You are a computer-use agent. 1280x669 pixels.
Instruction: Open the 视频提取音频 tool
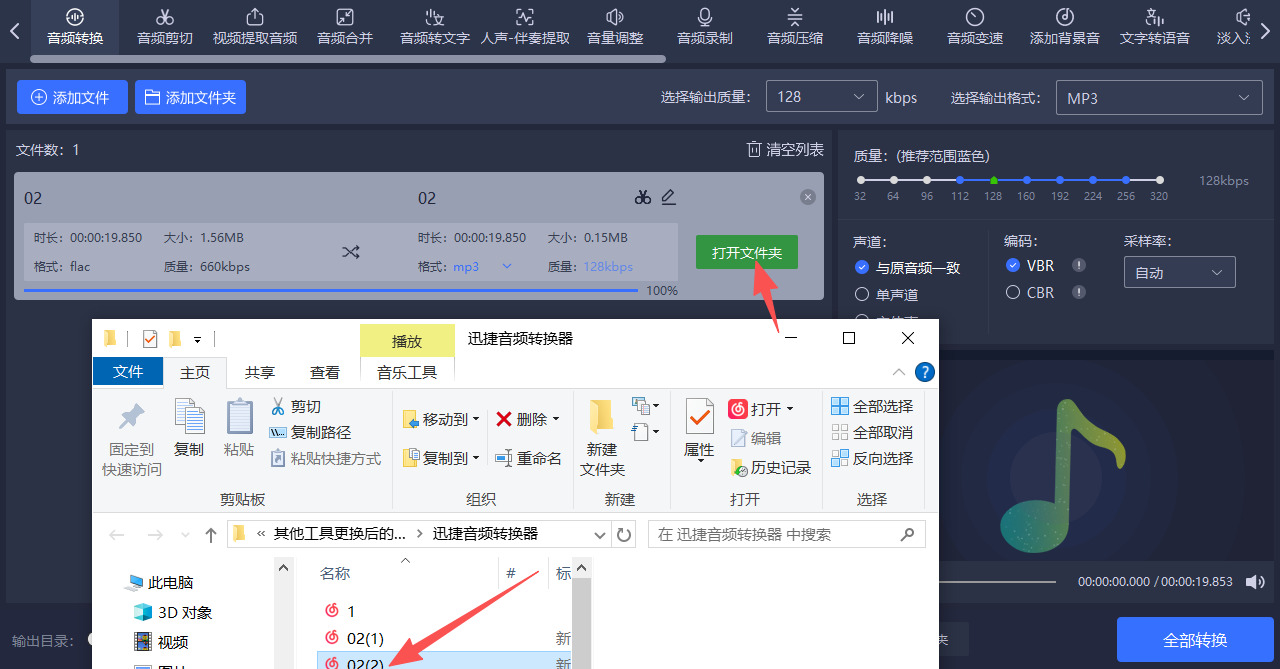(x=255, y=27)
